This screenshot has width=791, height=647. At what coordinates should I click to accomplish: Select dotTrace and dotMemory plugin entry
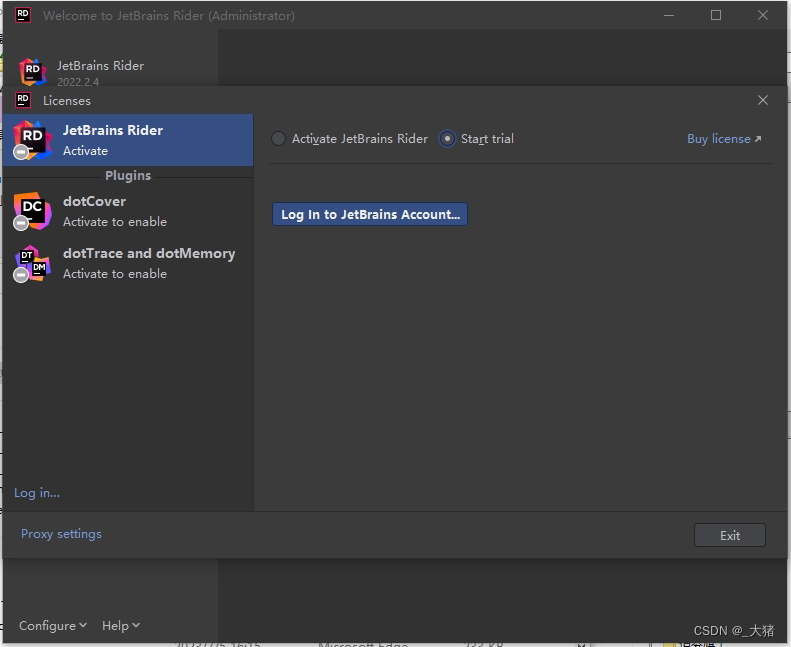pos(128,263)
